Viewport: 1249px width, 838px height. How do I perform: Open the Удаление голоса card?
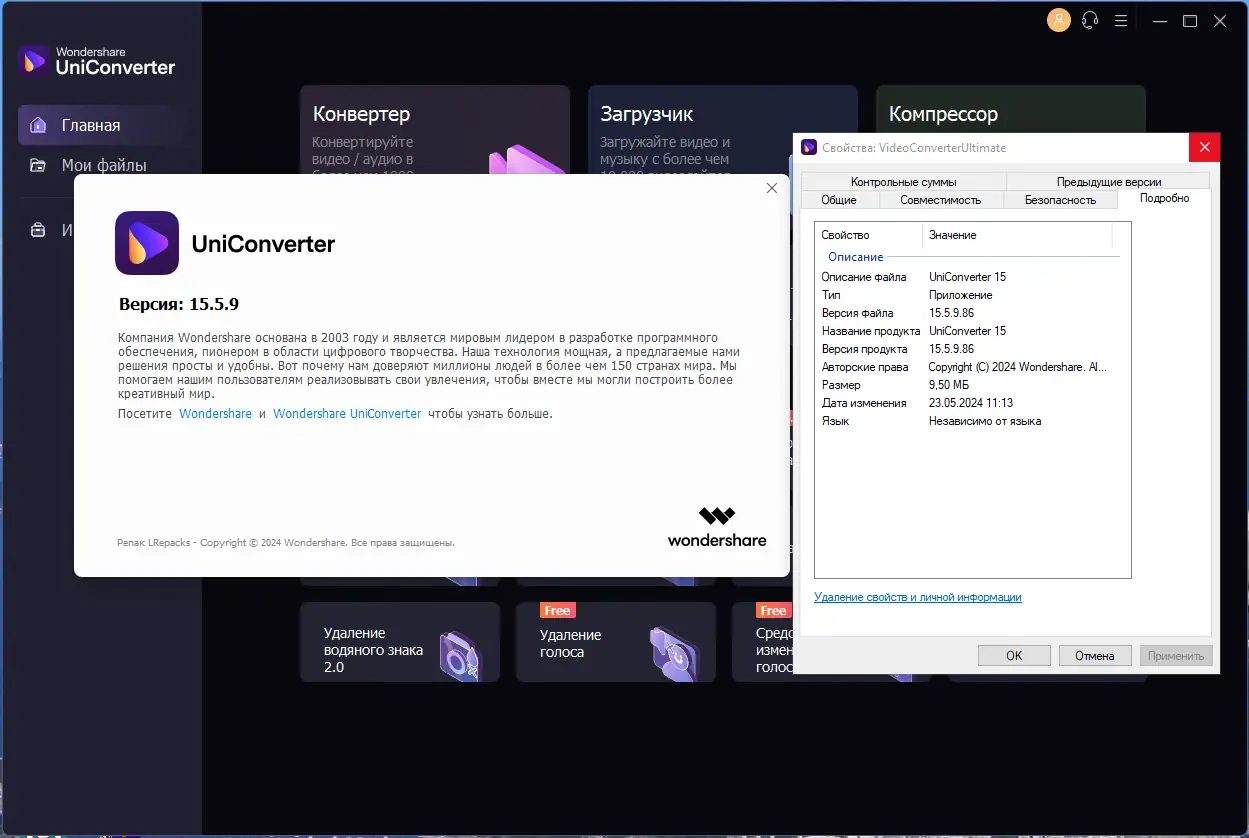coord(616,642)
